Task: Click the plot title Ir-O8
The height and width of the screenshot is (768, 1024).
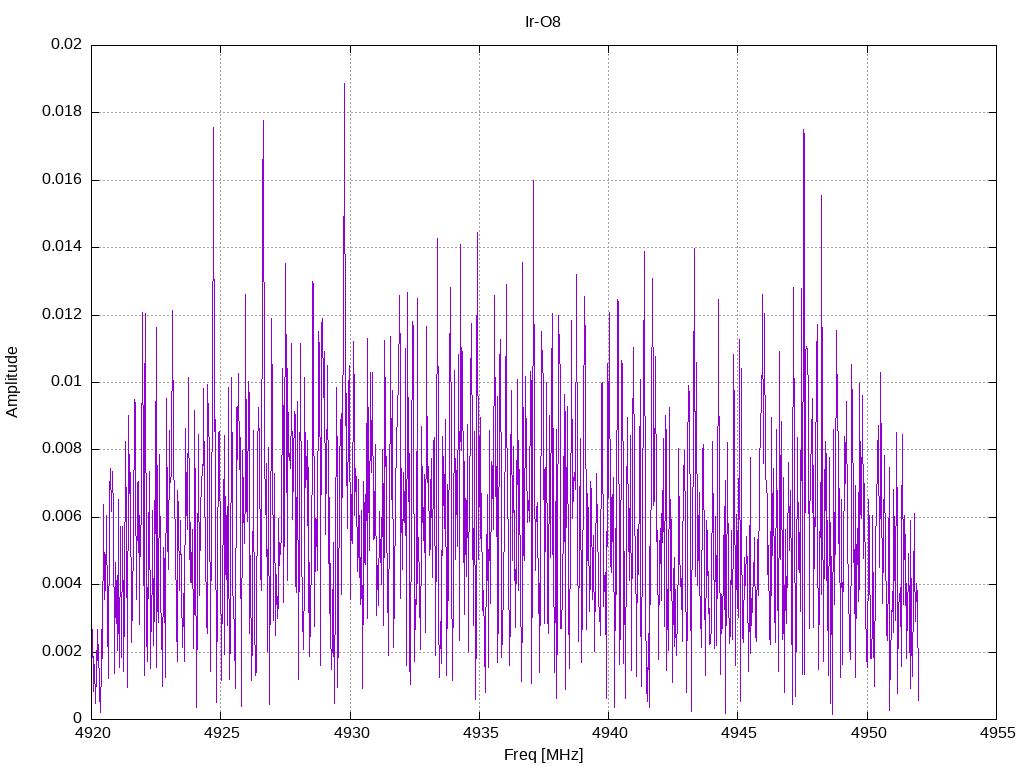Action: [x=543, y=22]
